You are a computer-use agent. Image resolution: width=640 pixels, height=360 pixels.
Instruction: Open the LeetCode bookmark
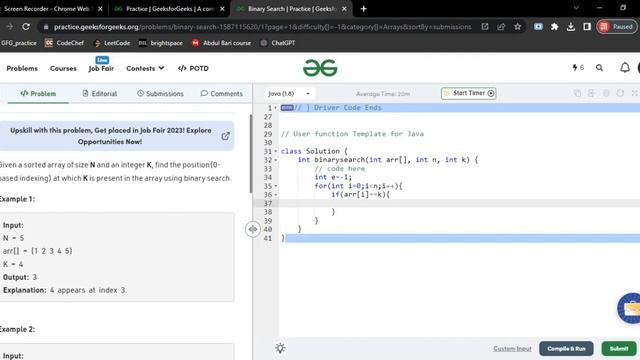point(112,43)
